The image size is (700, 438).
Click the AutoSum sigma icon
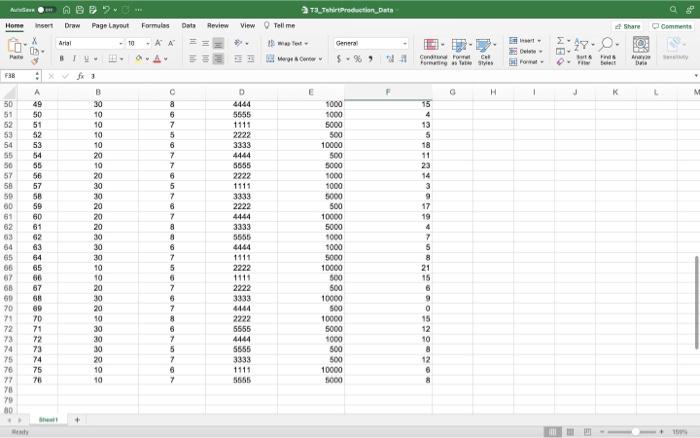560,41
